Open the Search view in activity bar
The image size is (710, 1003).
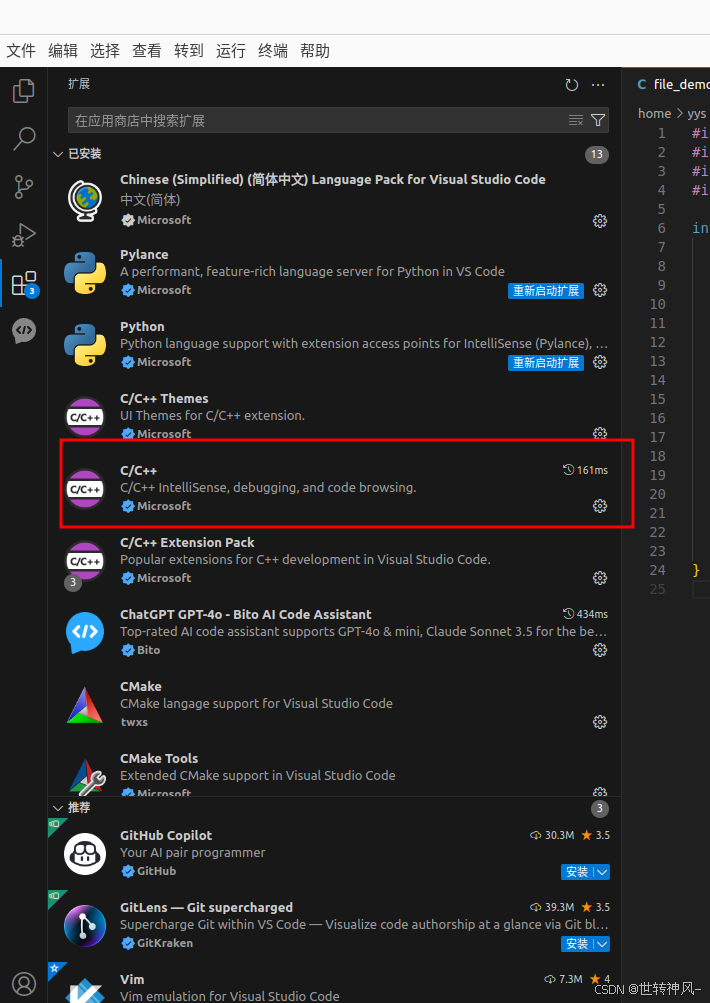tap(24, 138)
